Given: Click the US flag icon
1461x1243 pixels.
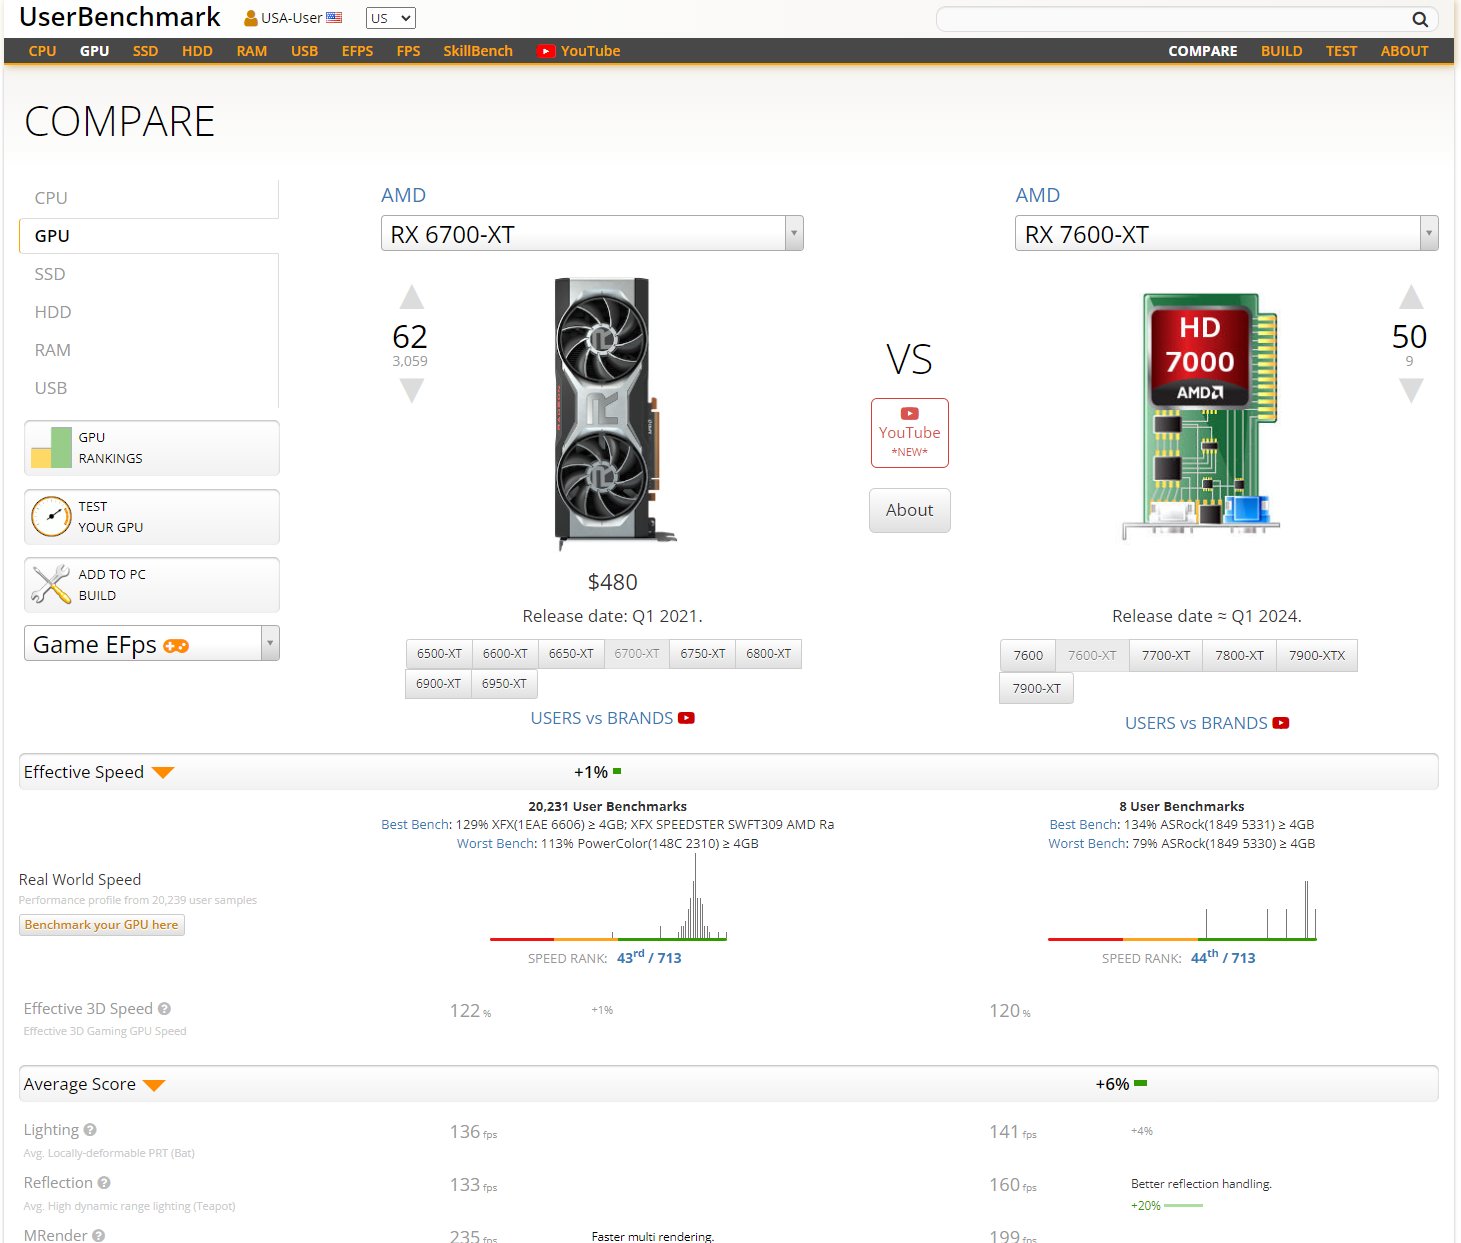Looking at the screenshot, I should coord(334,17).
